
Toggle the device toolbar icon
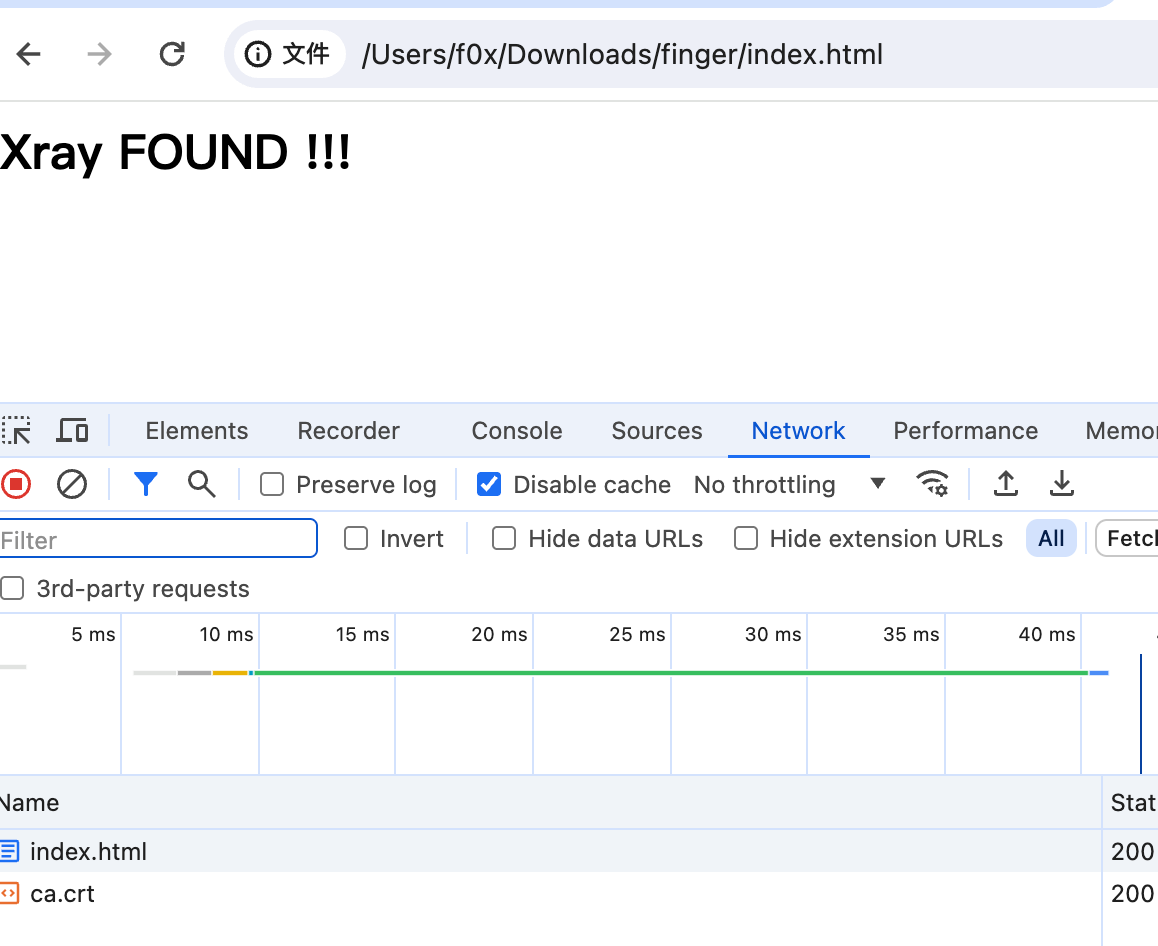72,431
